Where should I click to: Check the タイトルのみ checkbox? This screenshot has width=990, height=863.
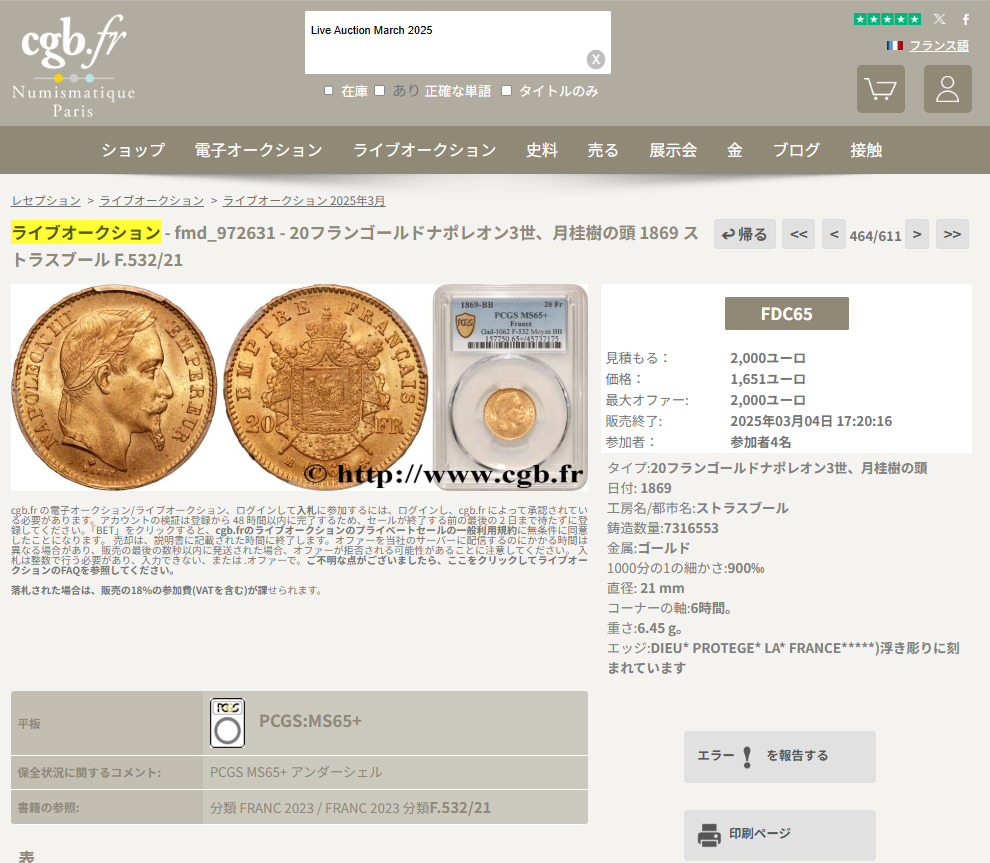[506, 91]
